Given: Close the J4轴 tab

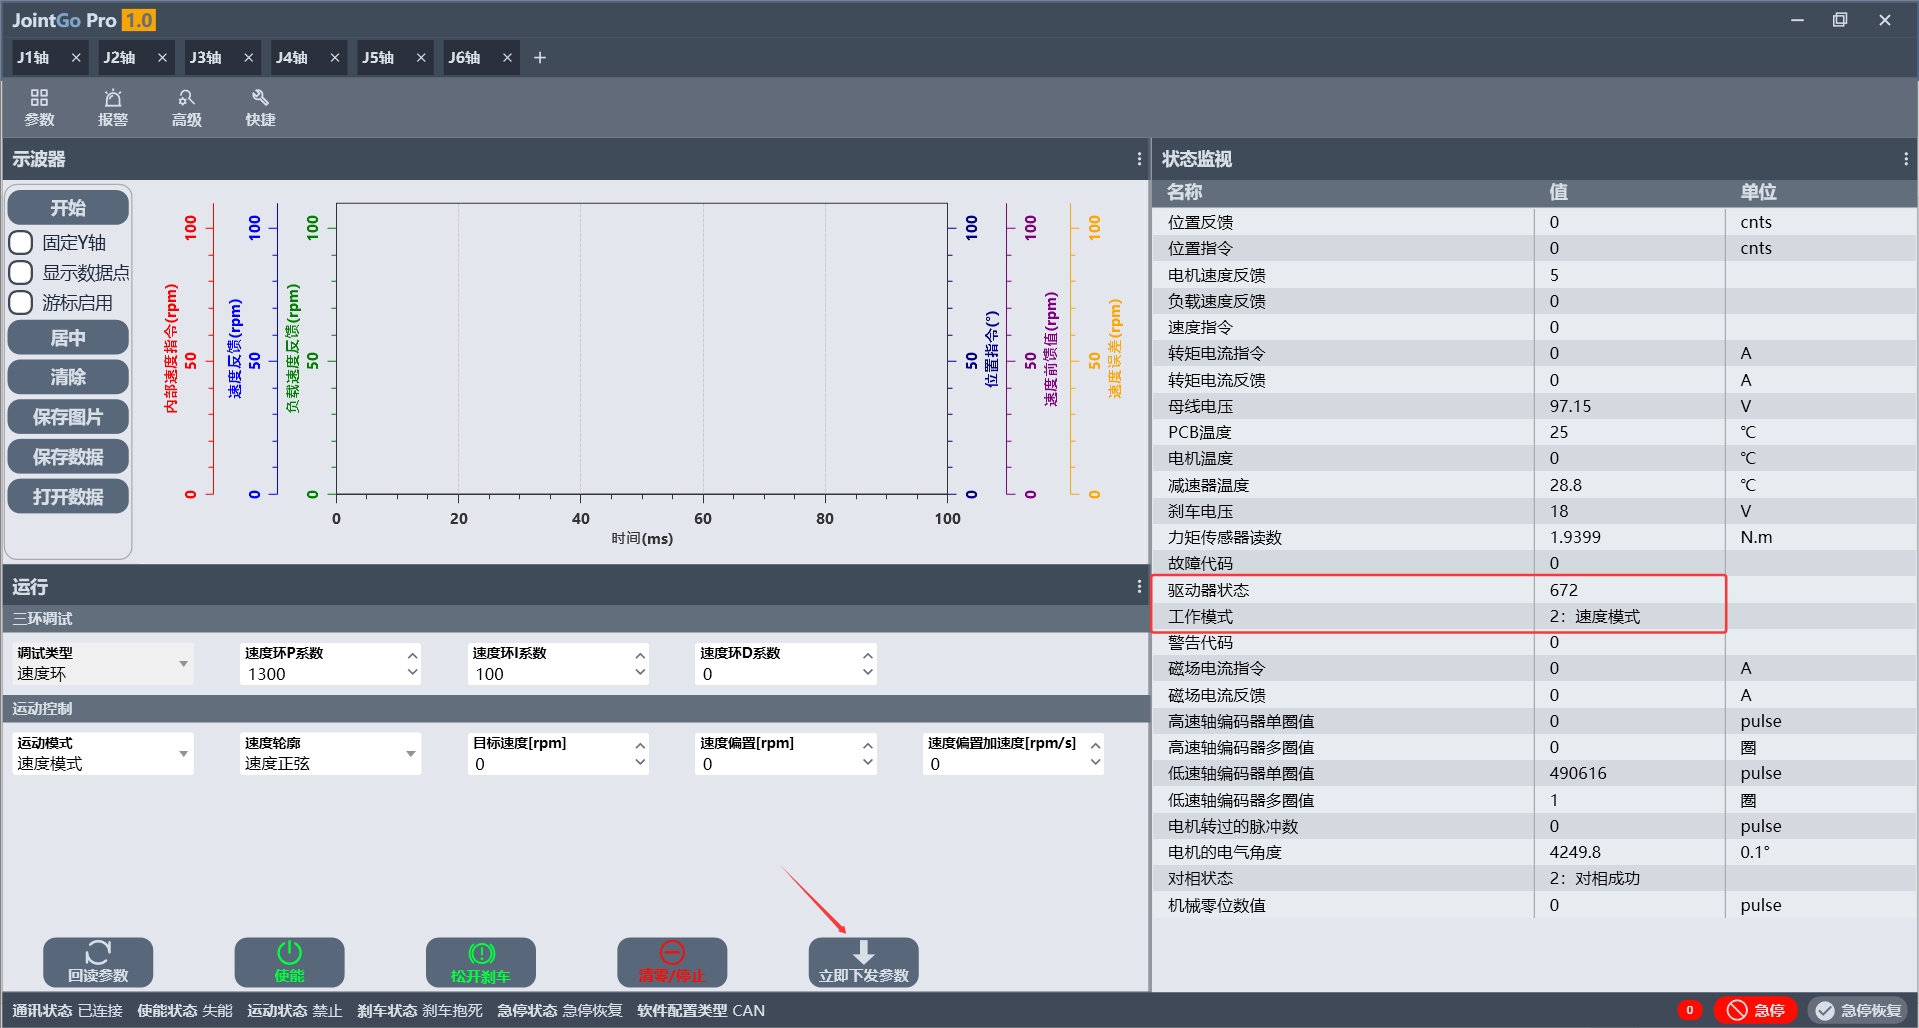Looking at the screenshot, I should 335,58.
